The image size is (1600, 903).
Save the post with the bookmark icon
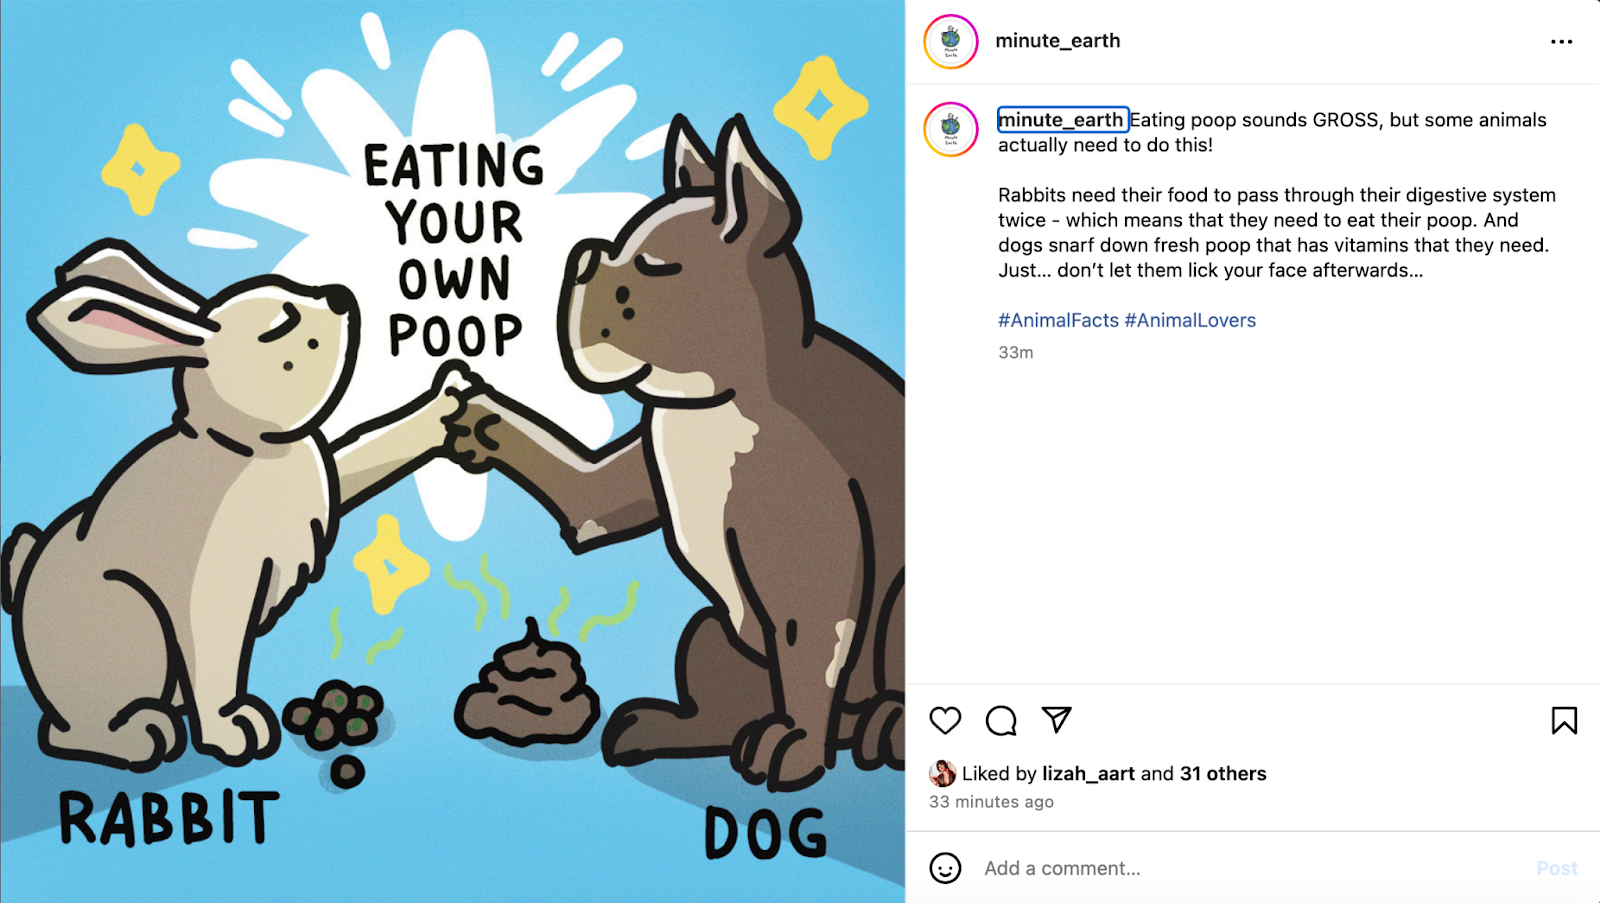click(x=1564, y=720)
